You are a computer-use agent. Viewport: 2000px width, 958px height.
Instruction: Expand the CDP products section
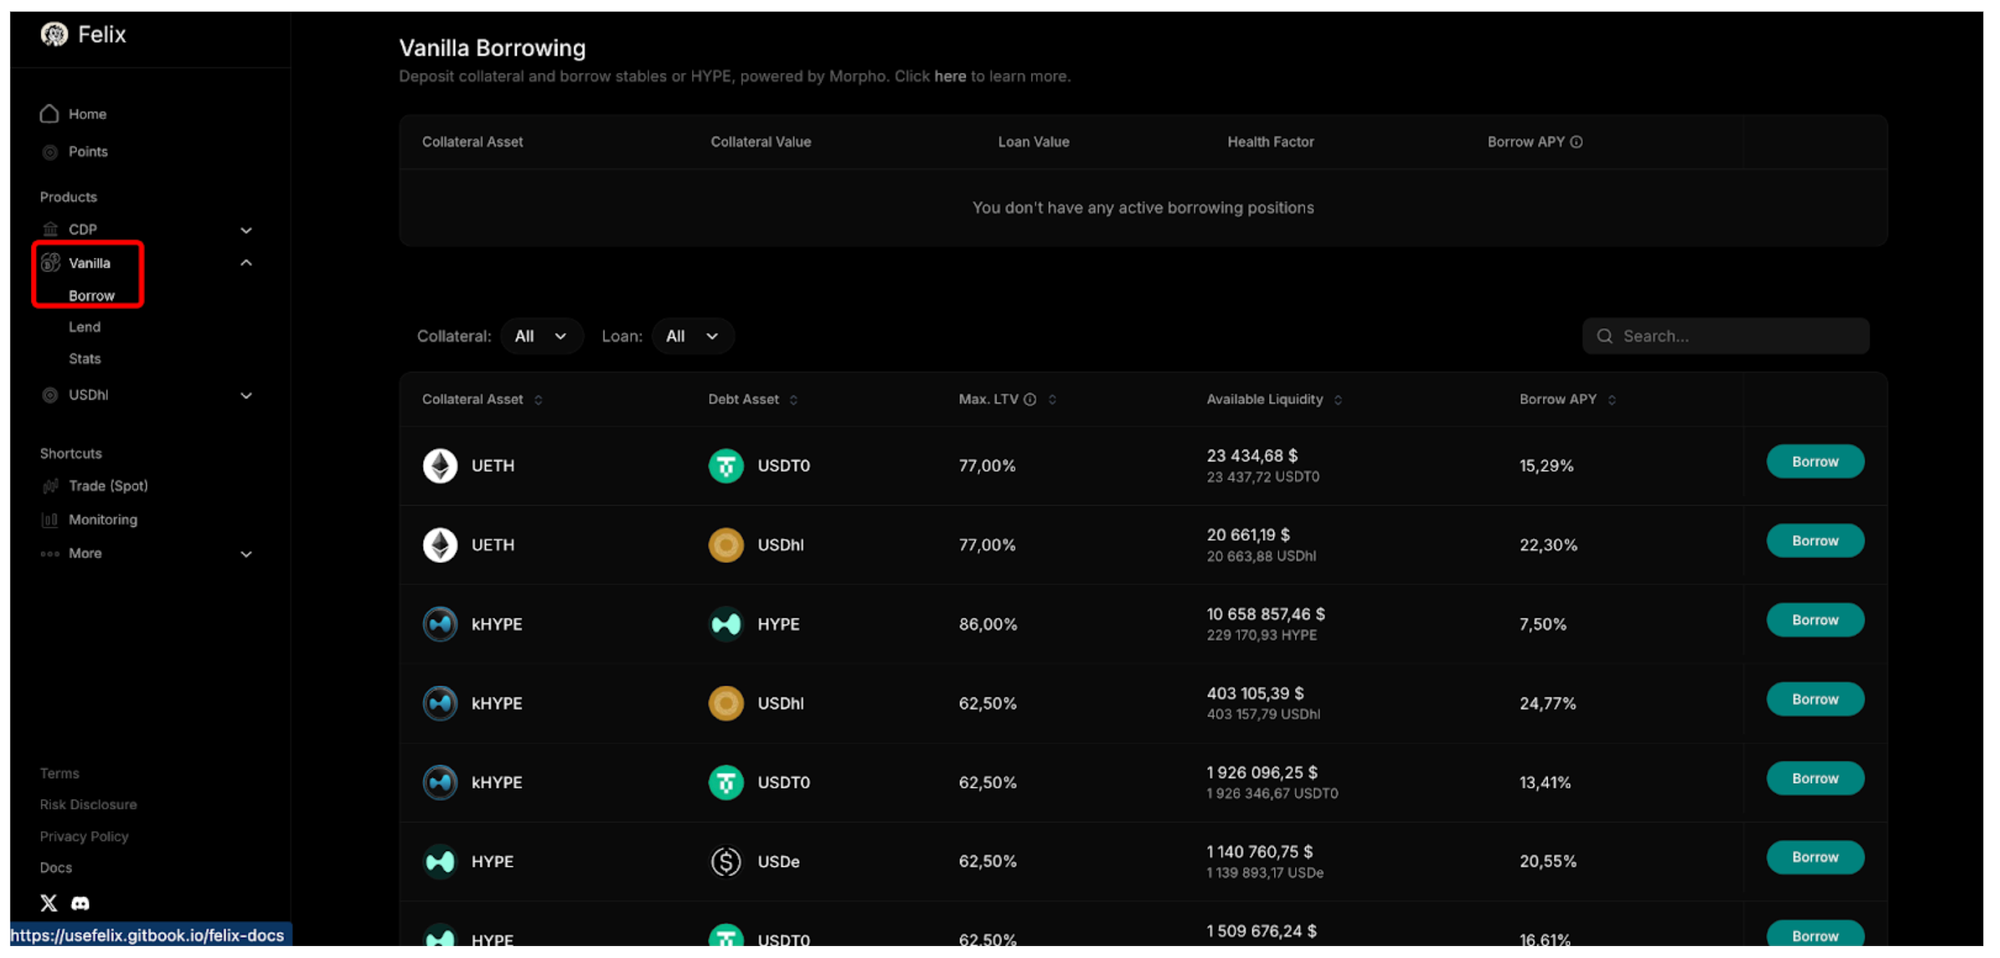pos(246,230)
